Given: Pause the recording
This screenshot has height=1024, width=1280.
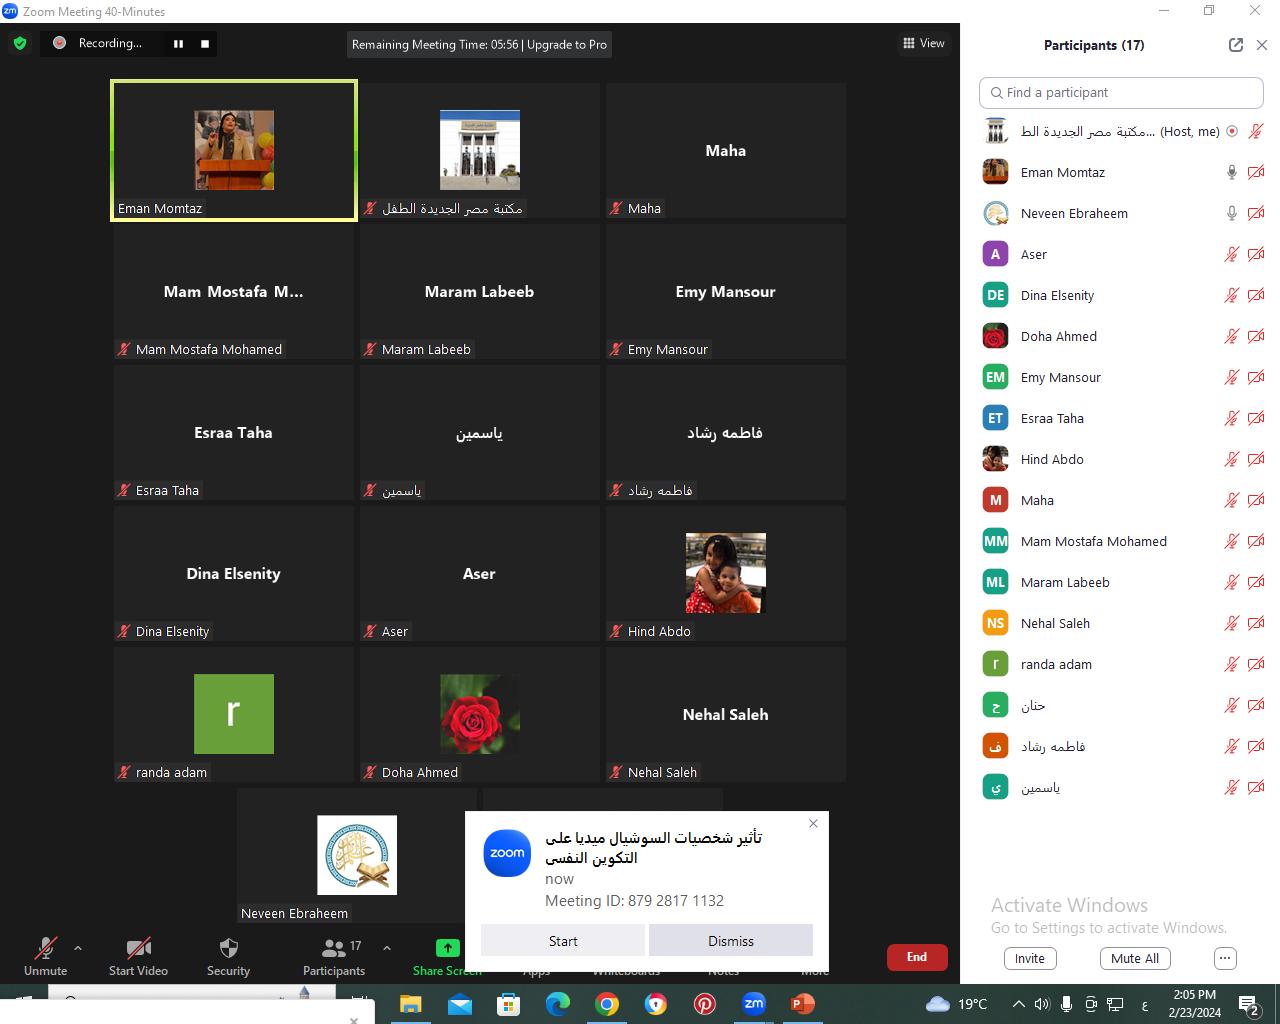Looking at the screenshot, I should coord(179,44).
